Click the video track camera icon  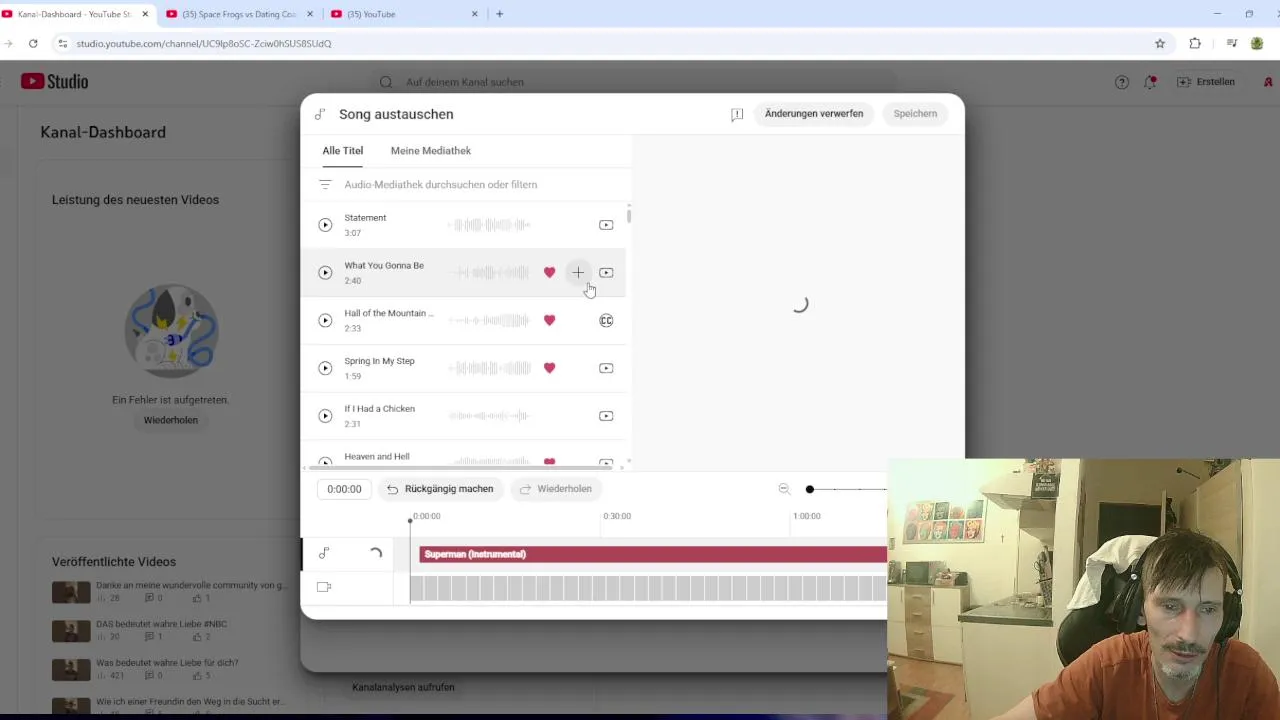[324, 587]
